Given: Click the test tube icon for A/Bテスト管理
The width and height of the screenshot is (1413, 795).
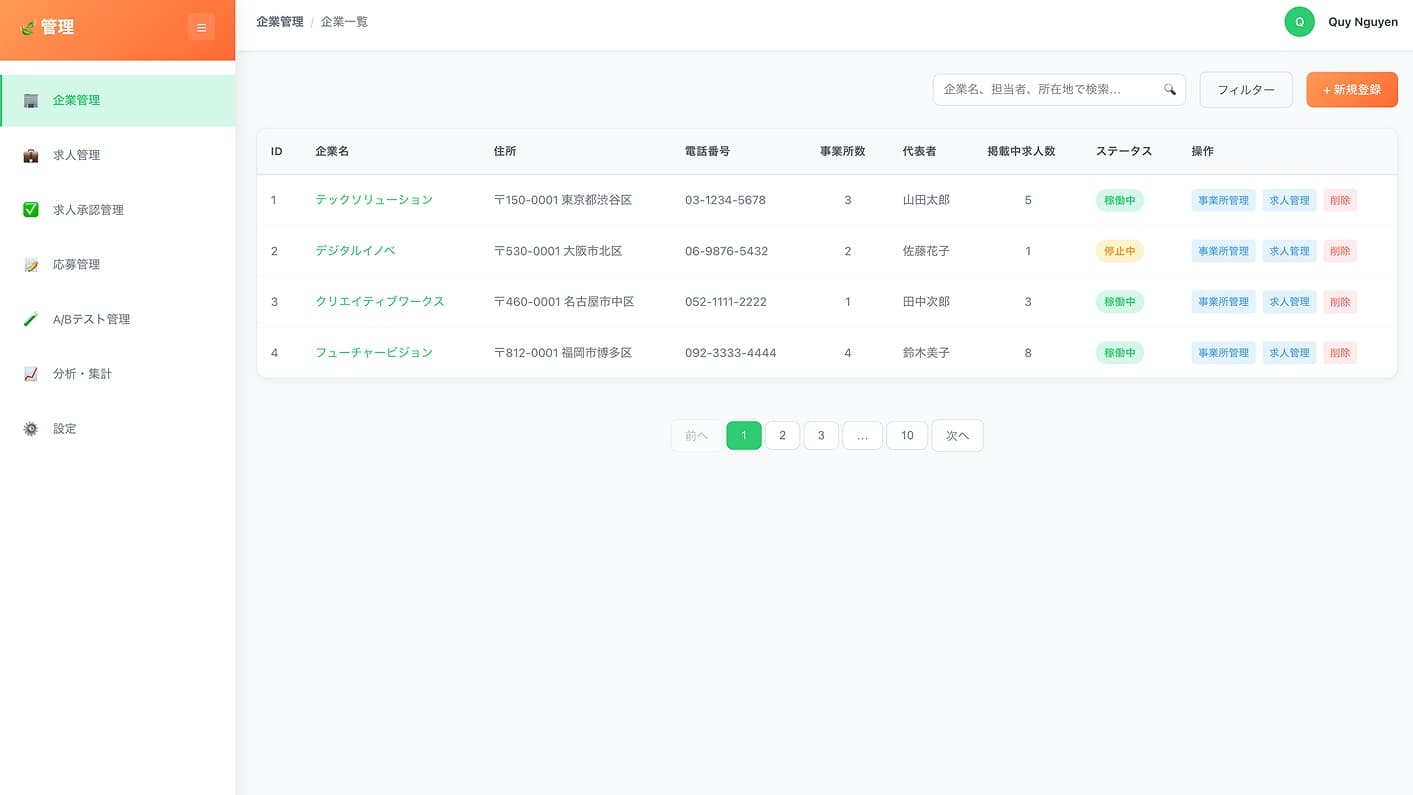Looking at the screenshot, I should pos(31,320).
